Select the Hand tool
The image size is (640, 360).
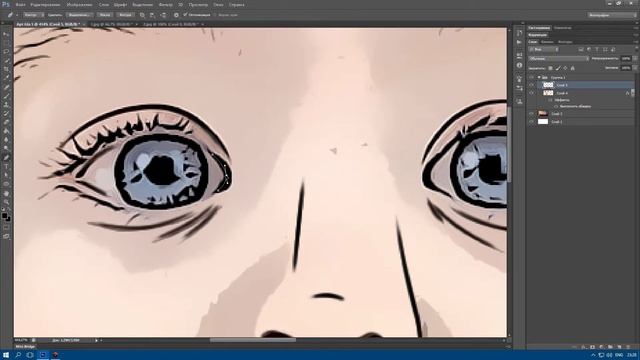click(6, 193)
